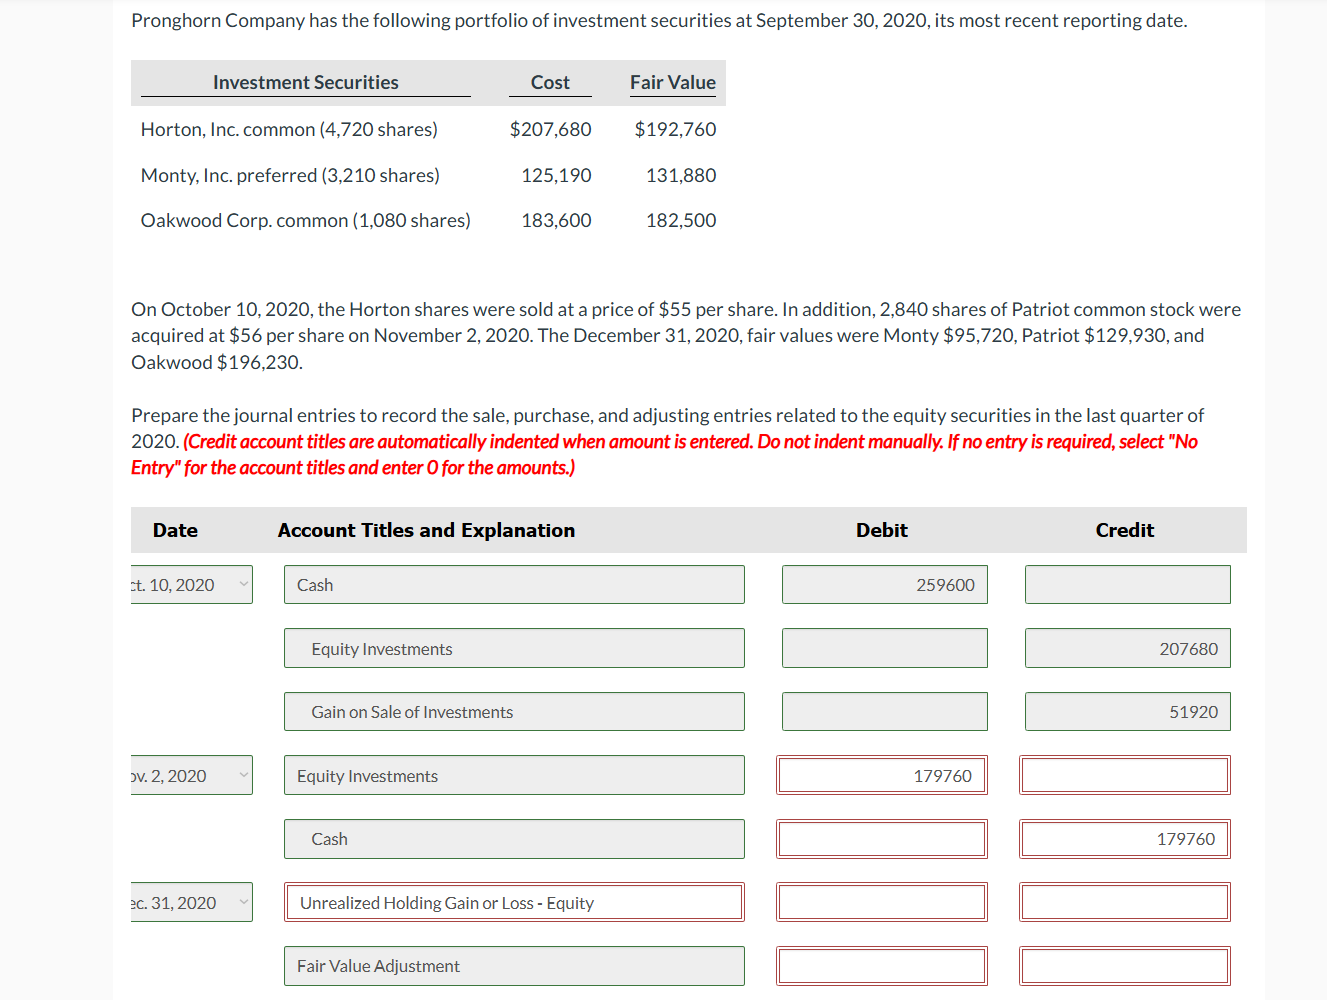This screenshot has height=1000, width=1327.
Task: Click the credit field containing 207680
Action: click(1128, 649)
